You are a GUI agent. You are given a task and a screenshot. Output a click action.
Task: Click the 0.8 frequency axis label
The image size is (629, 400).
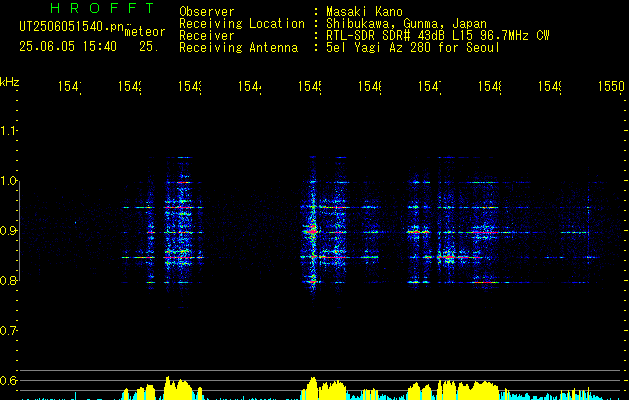(x=8, y=280)
